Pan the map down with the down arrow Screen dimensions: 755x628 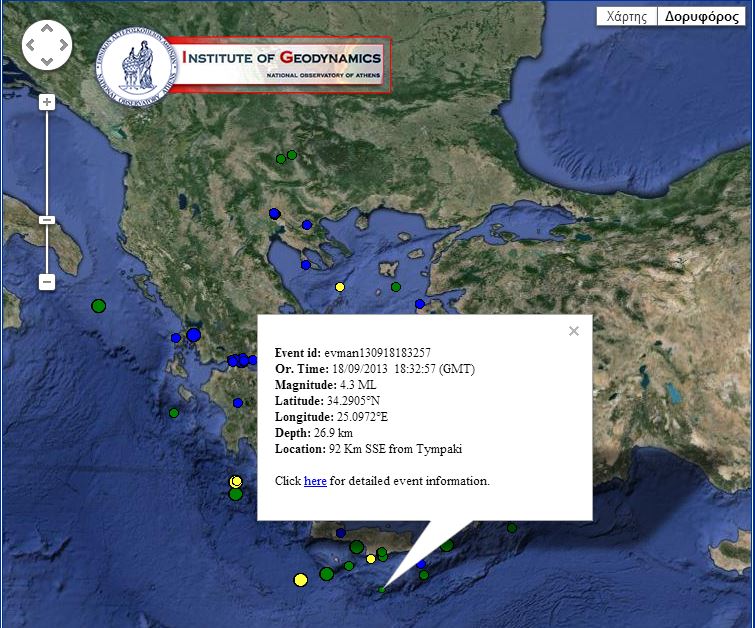point(47,61)
